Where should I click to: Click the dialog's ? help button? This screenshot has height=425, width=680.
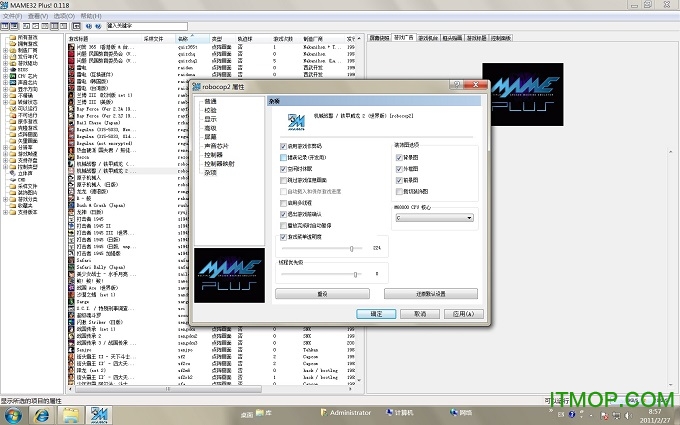[456, 85]
